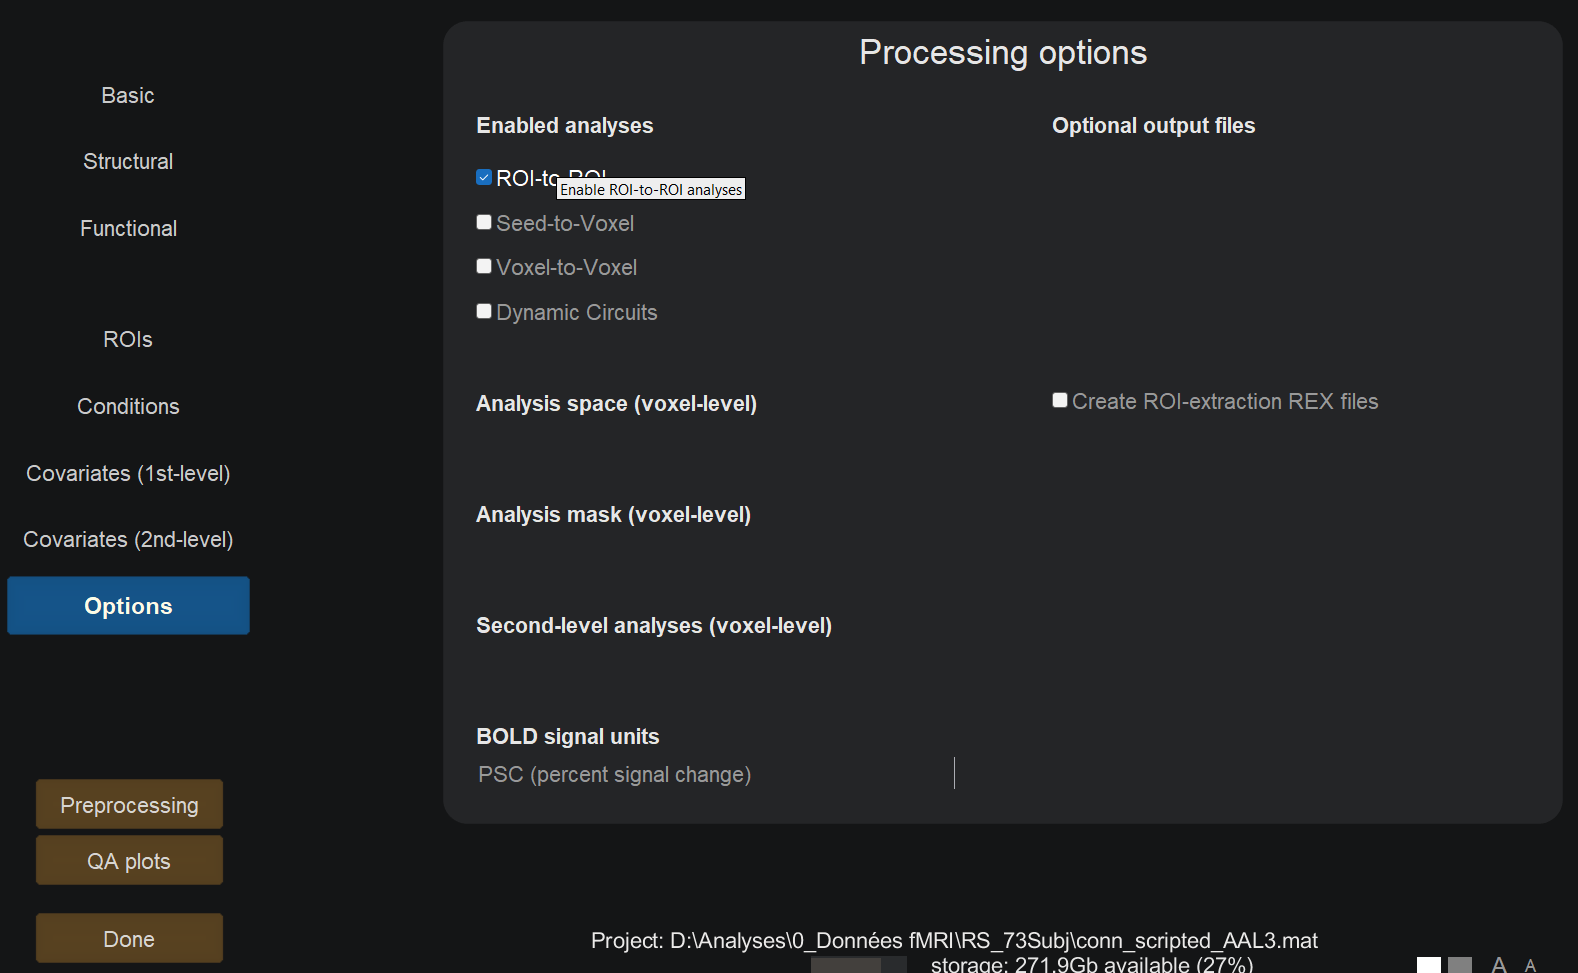Open the Conditions tab

(128, 406)
